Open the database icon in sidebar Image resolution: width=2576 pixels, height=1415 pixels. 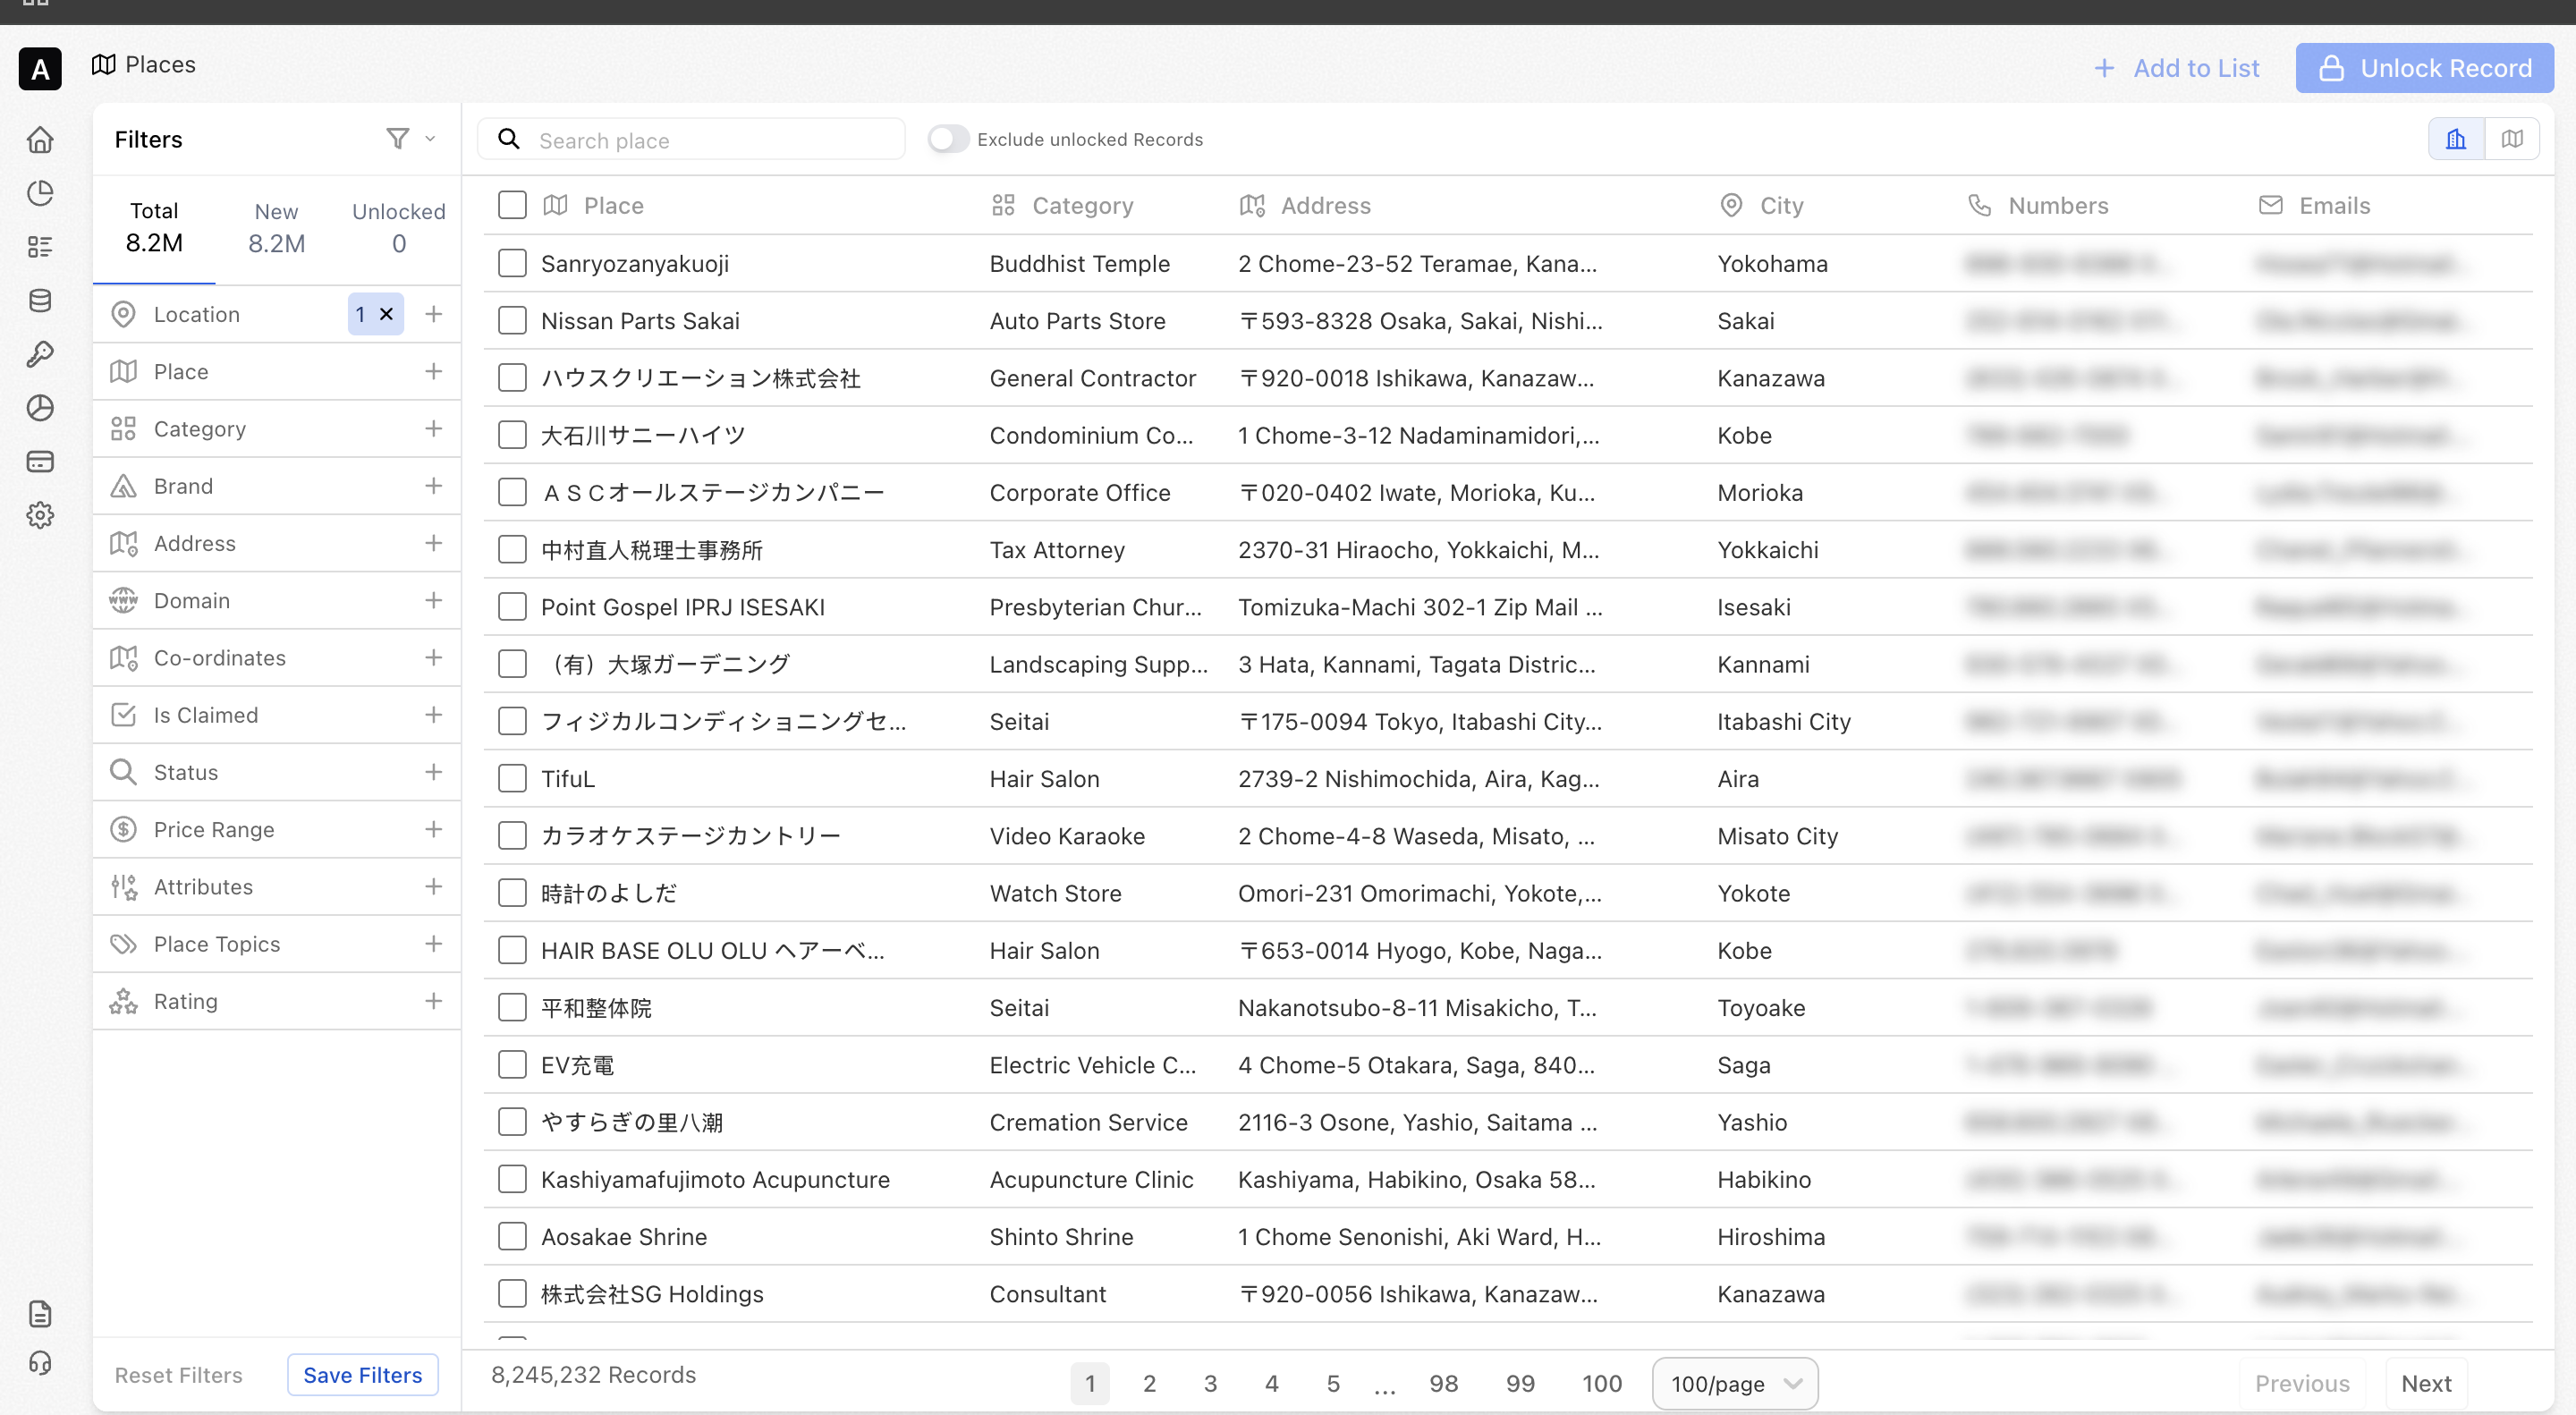pyautogui.click(x=40, y=300)
